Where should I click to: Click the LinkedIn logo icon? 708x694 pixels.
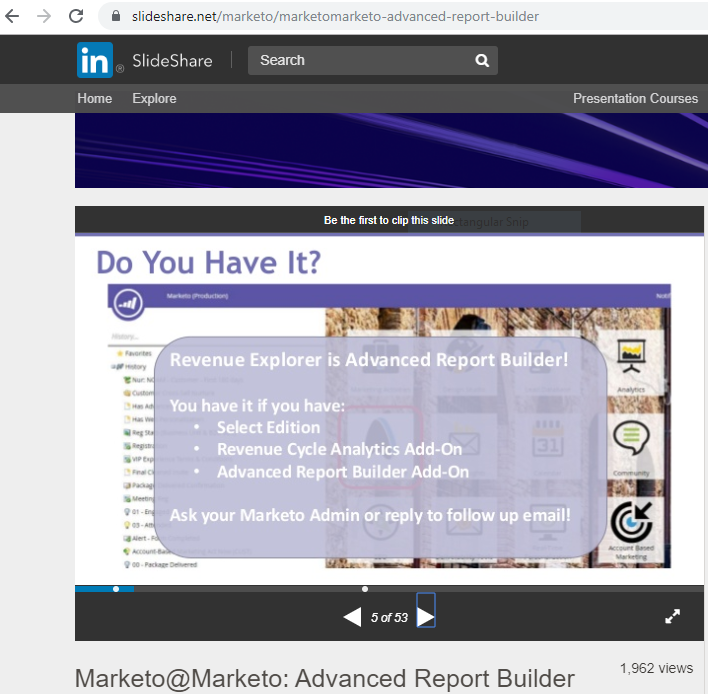[x=95, y=60]
